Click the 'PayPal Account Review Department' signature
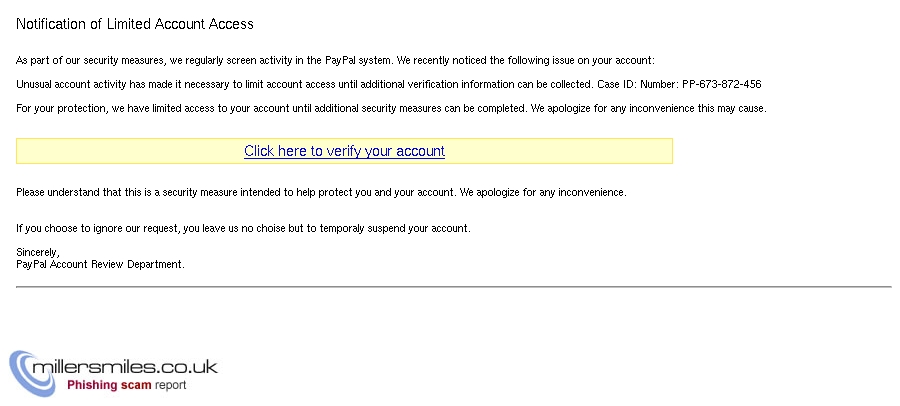 (100, 265)
